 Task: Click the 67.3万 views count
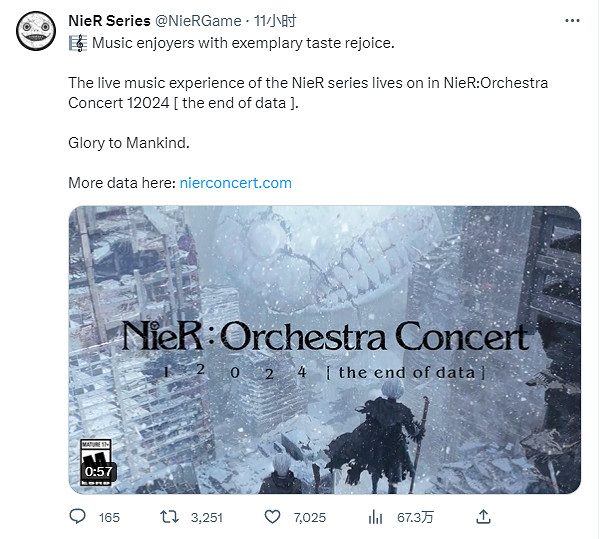click(x=412, y=517)
